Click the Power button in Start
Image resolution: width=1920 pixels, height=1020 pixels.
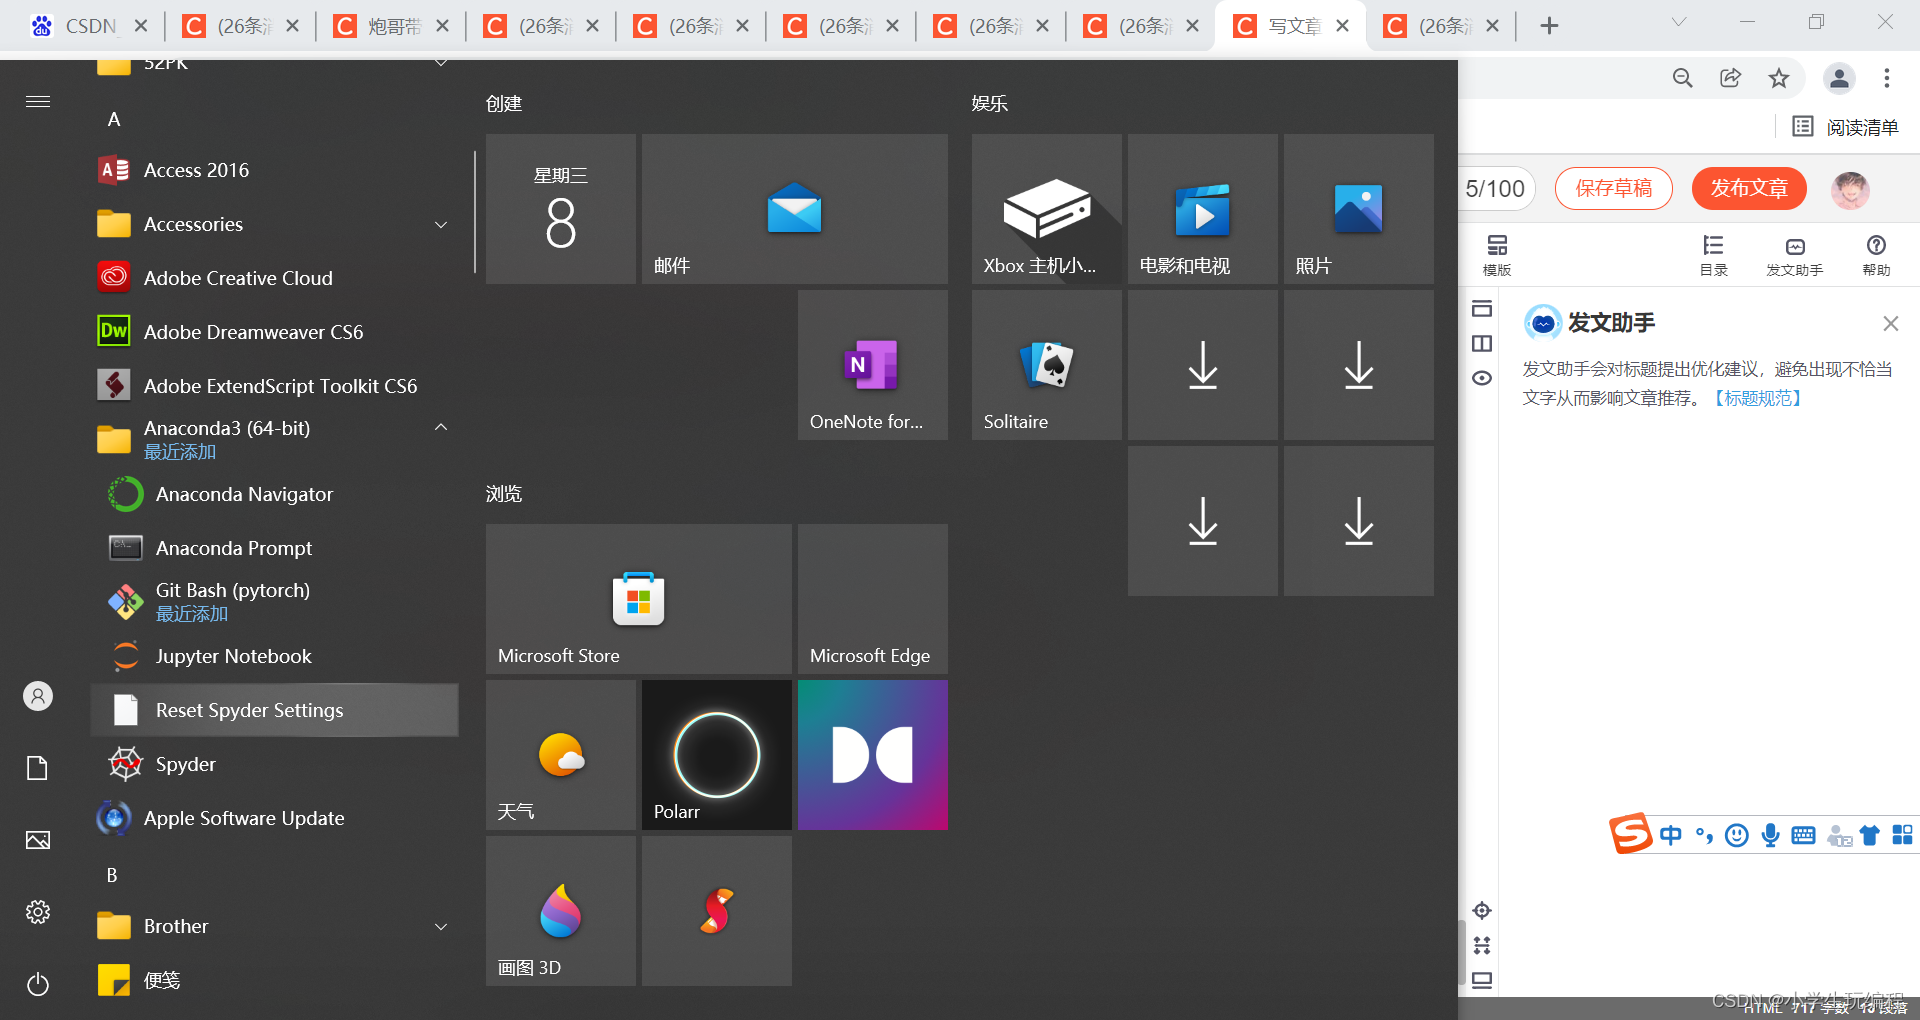point(38,984)
